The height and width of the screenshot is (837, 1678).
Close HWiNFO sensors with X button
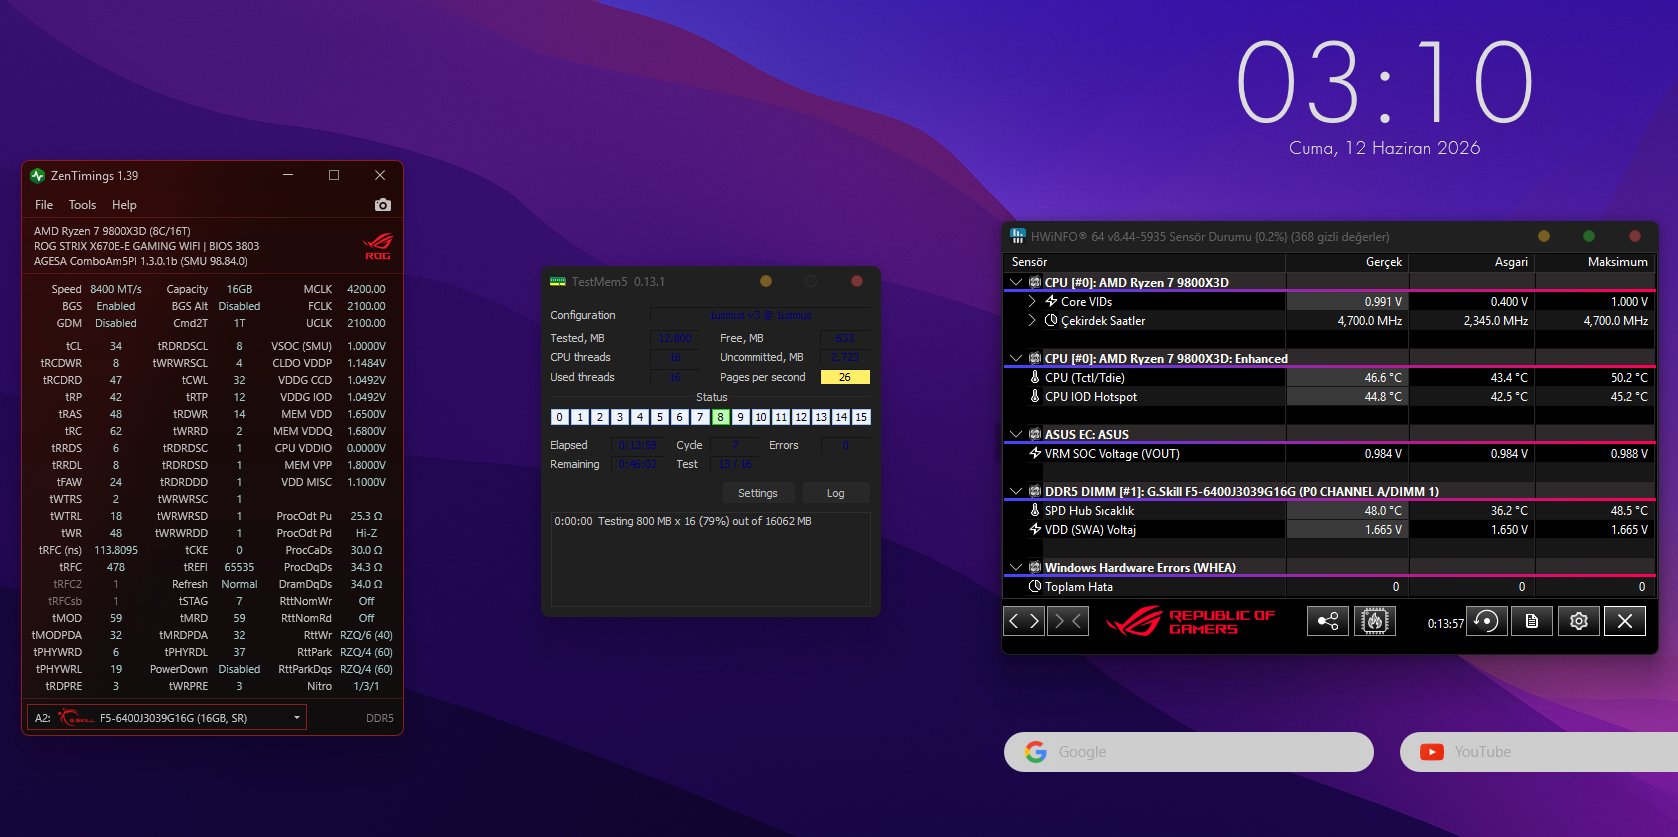(x=1625, y=621)
